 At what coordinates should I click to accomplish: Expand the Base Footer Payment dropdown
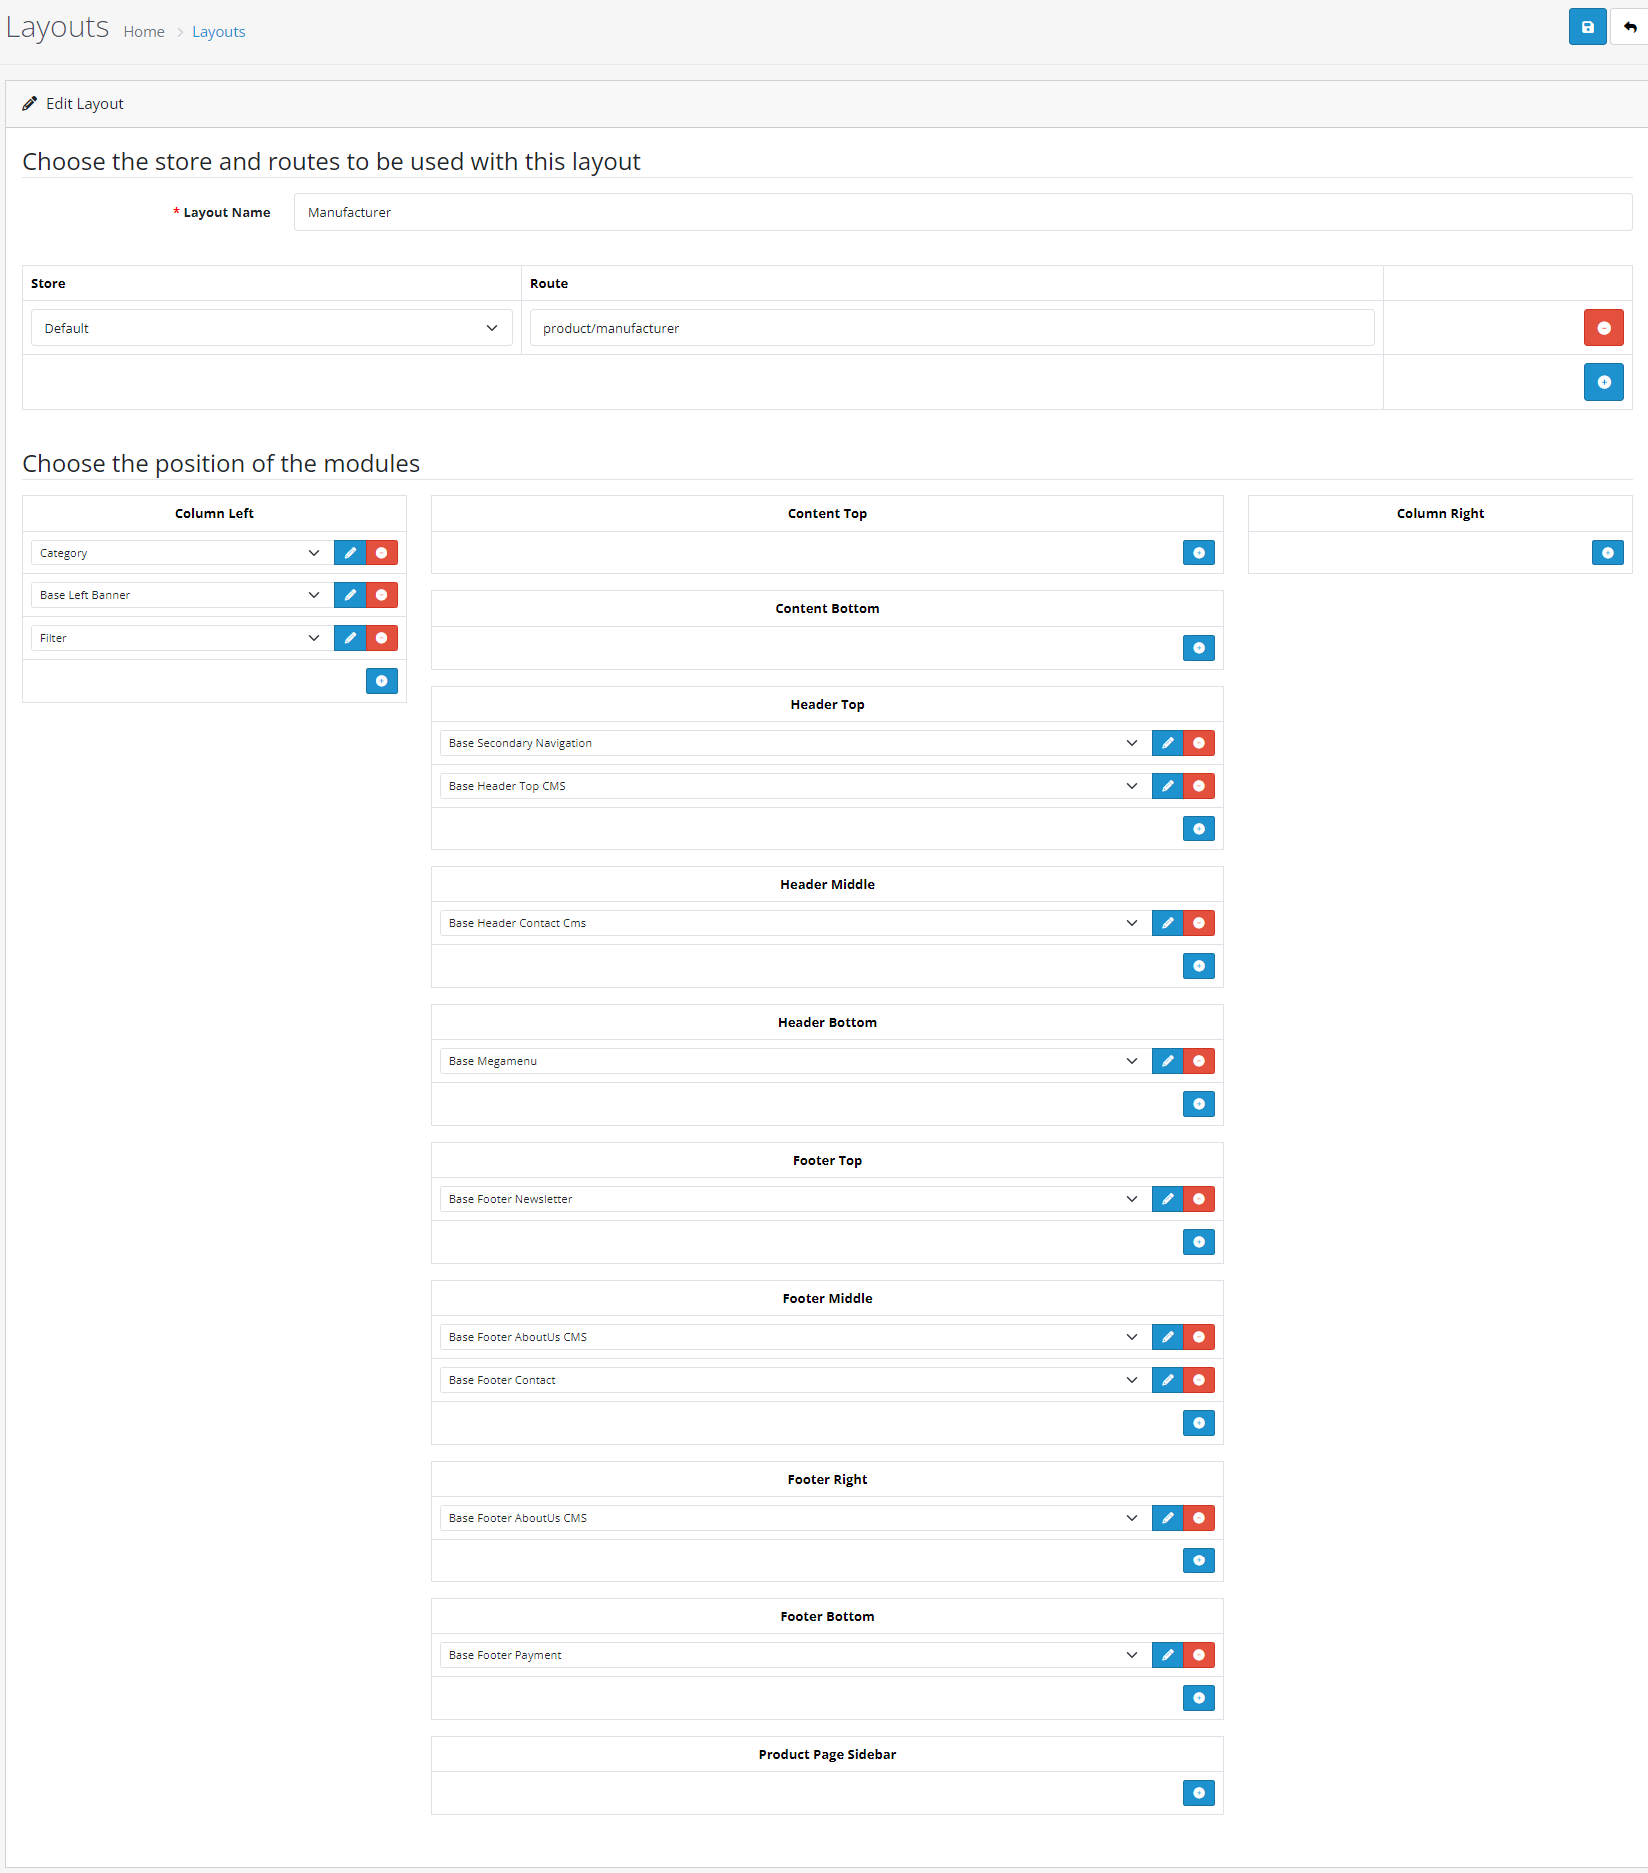coord(792,1655)
